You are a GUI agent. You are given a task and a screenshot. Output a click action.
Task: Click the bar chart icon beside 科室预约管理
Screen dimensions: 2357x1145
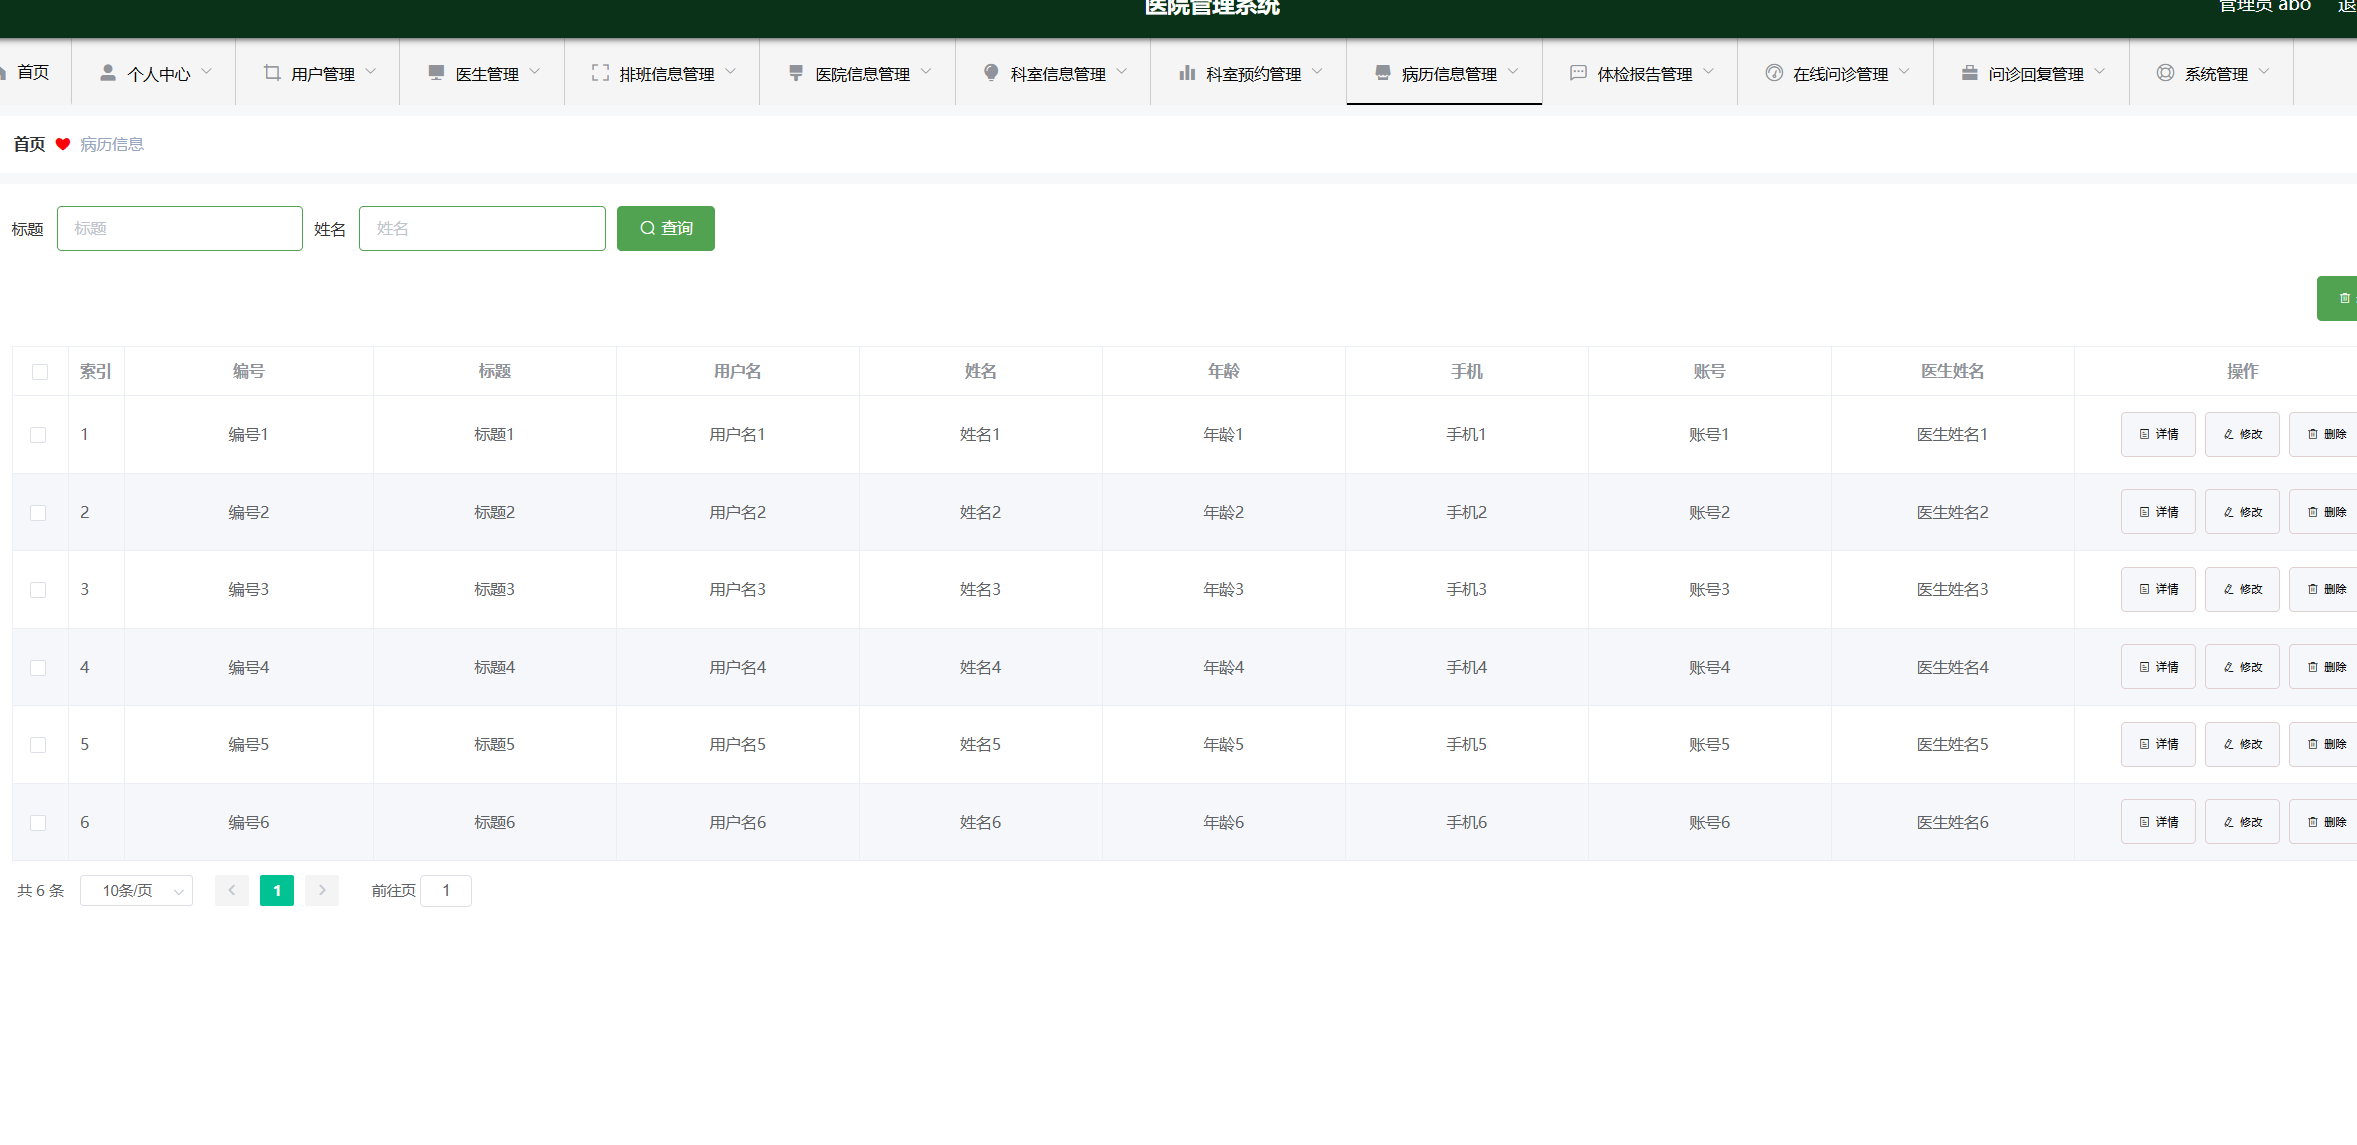(x=1187, y=73)
